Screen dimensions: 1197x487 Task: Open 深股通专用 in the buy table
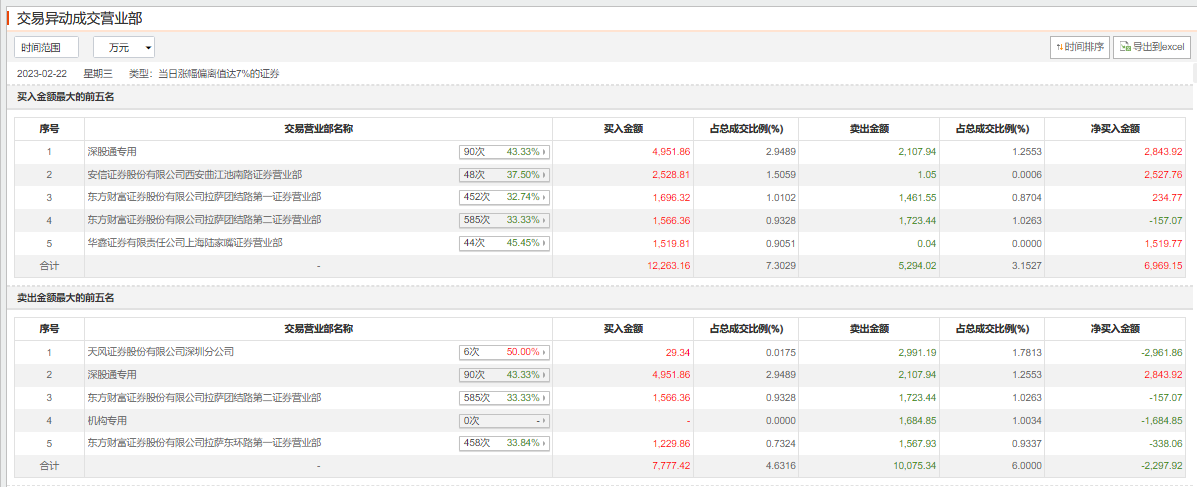coord(112,152)
